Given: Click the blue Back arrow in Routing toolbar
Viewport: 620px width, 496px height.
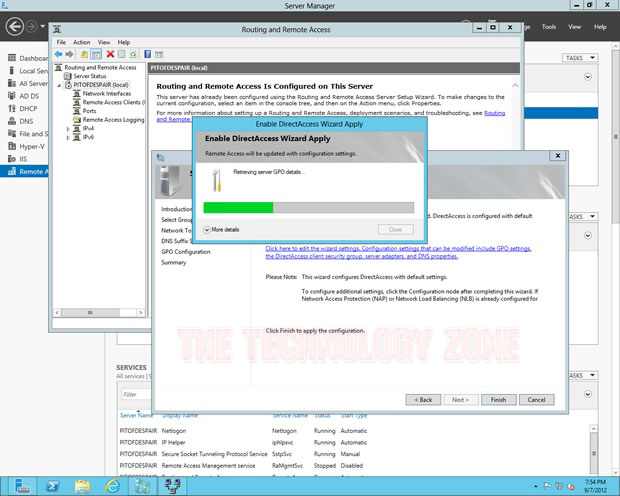Looking at the screenshot, I should click(59, 54).
